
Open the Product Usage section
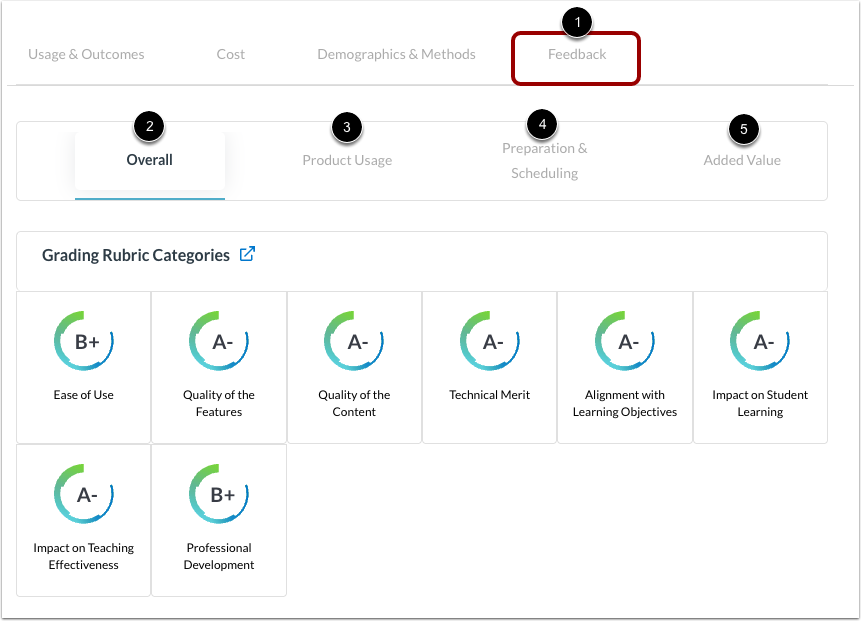[x=347, y=159]
